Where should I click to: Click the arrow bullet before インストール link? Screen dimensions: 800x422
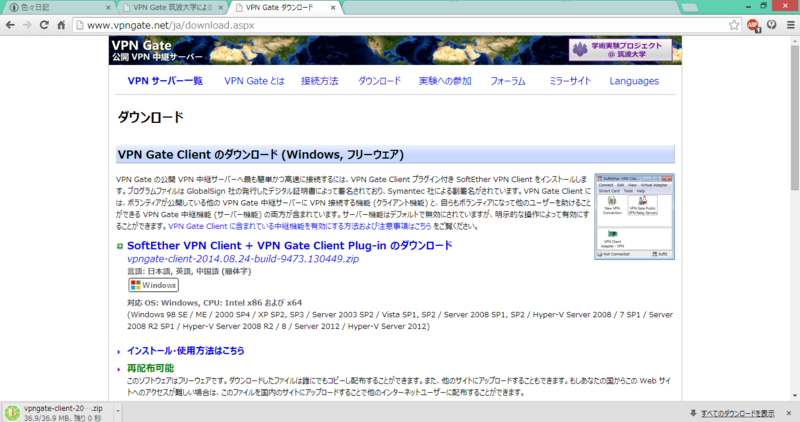pyautogui.click(x=119, y=352)
